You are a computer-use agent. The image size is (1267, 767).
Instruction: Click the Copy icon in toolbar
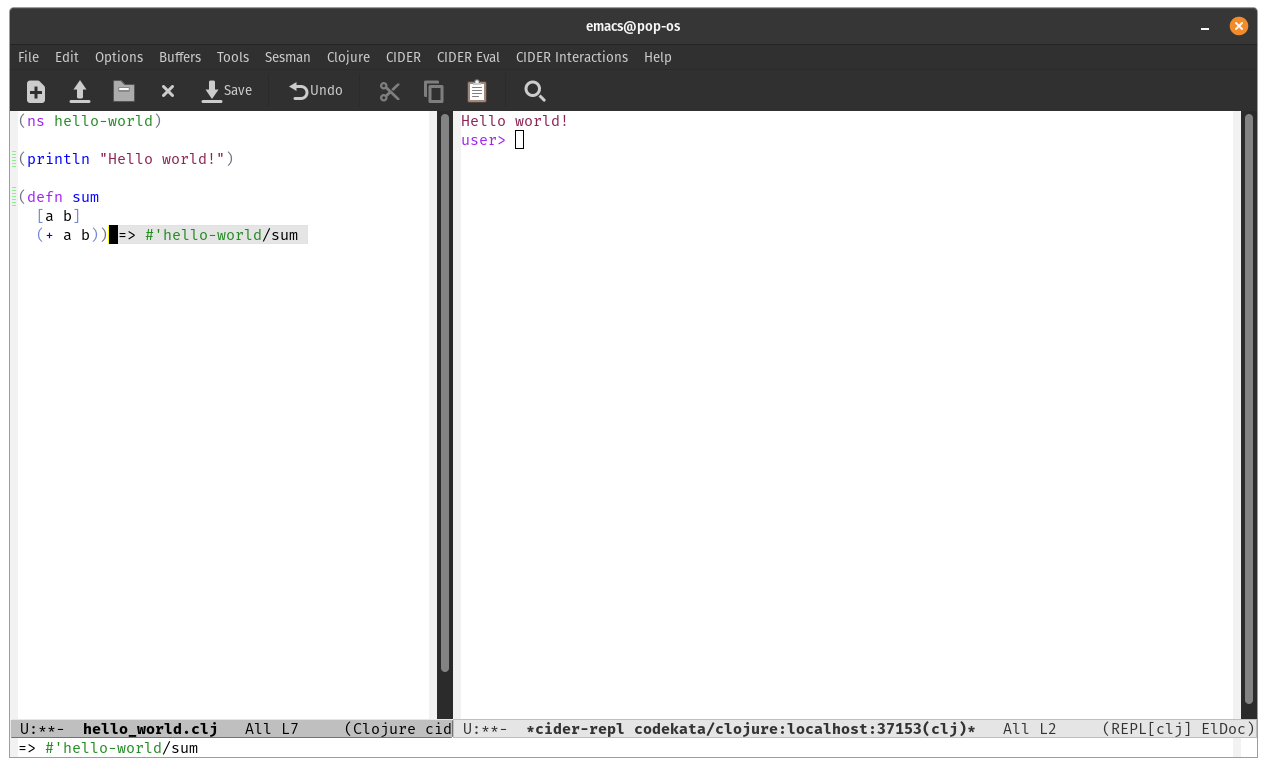(434, 91)
